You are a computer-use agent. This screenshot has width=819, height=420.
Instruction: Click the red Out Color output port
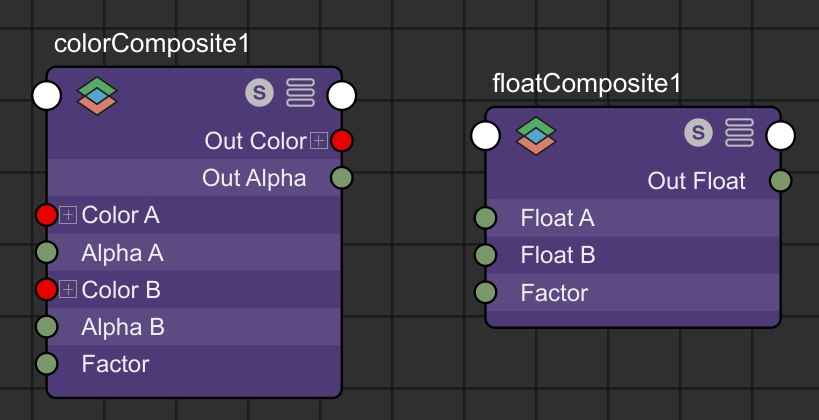click(342, 141)
